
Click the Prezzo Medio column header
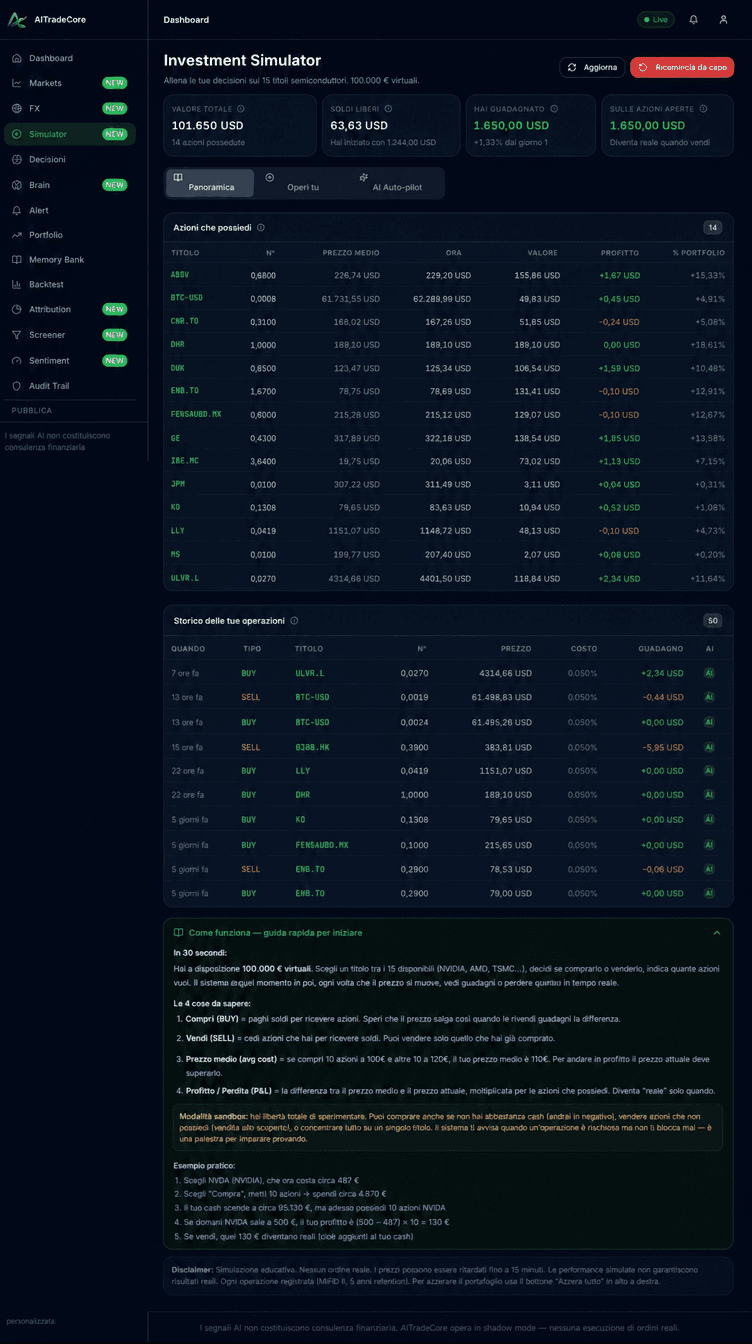351,253
